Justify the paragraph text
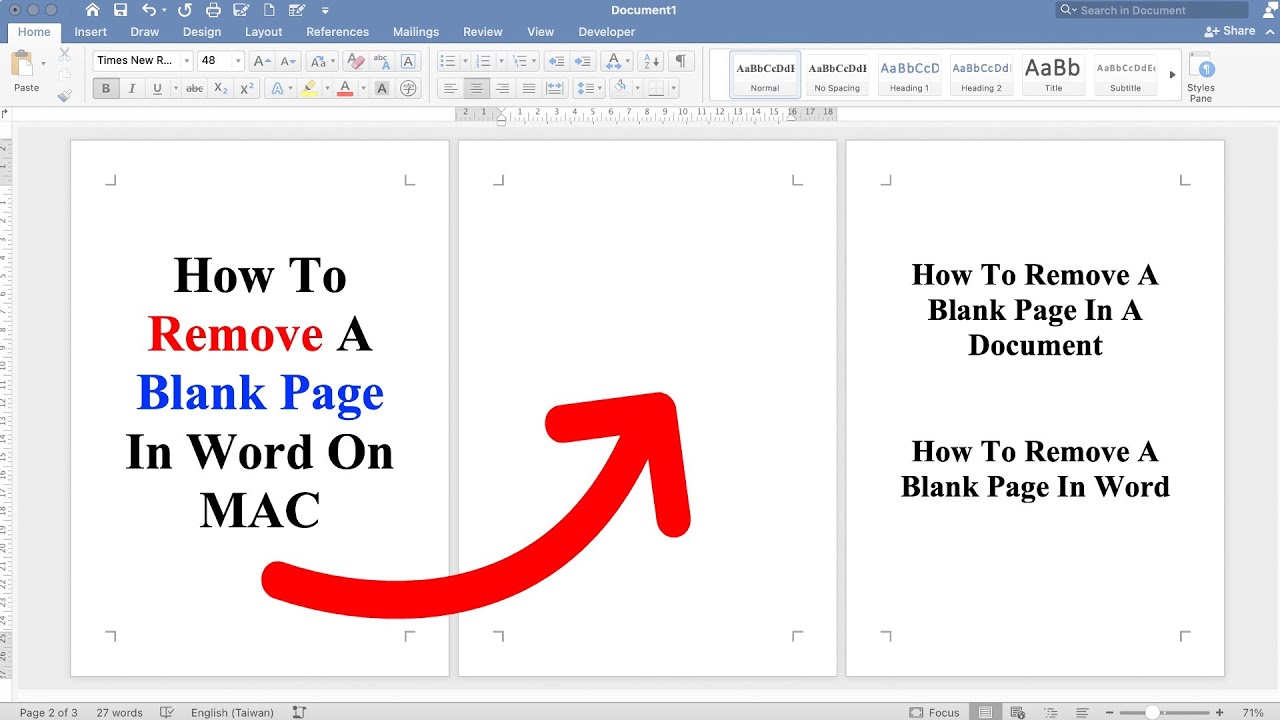 [529, 88]
